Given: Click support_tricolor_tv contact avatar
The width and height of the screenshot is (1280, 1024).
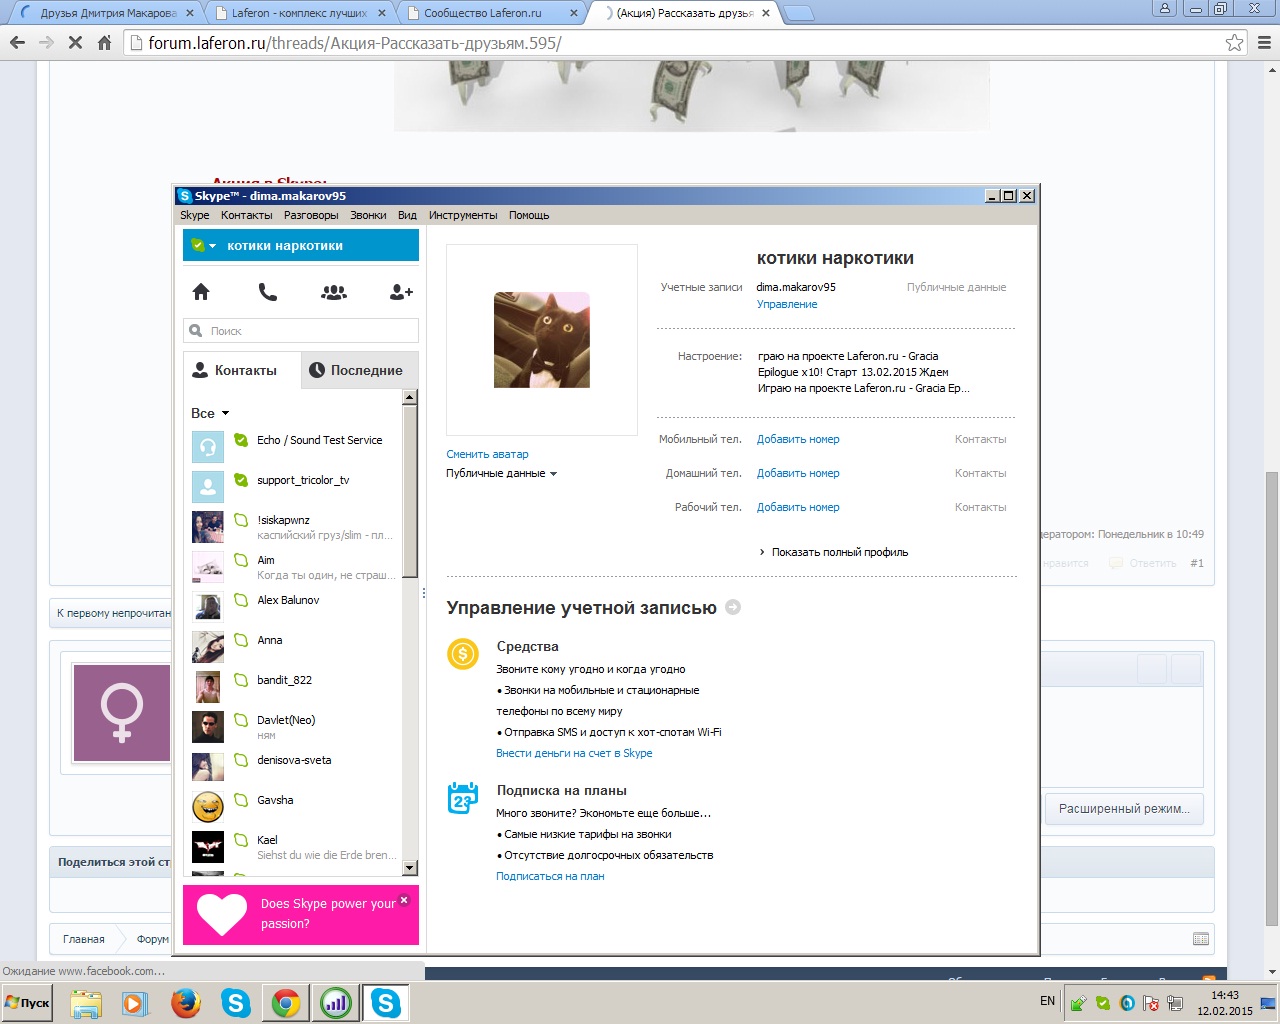Looking at the screenshot, I should coord(208,486).
